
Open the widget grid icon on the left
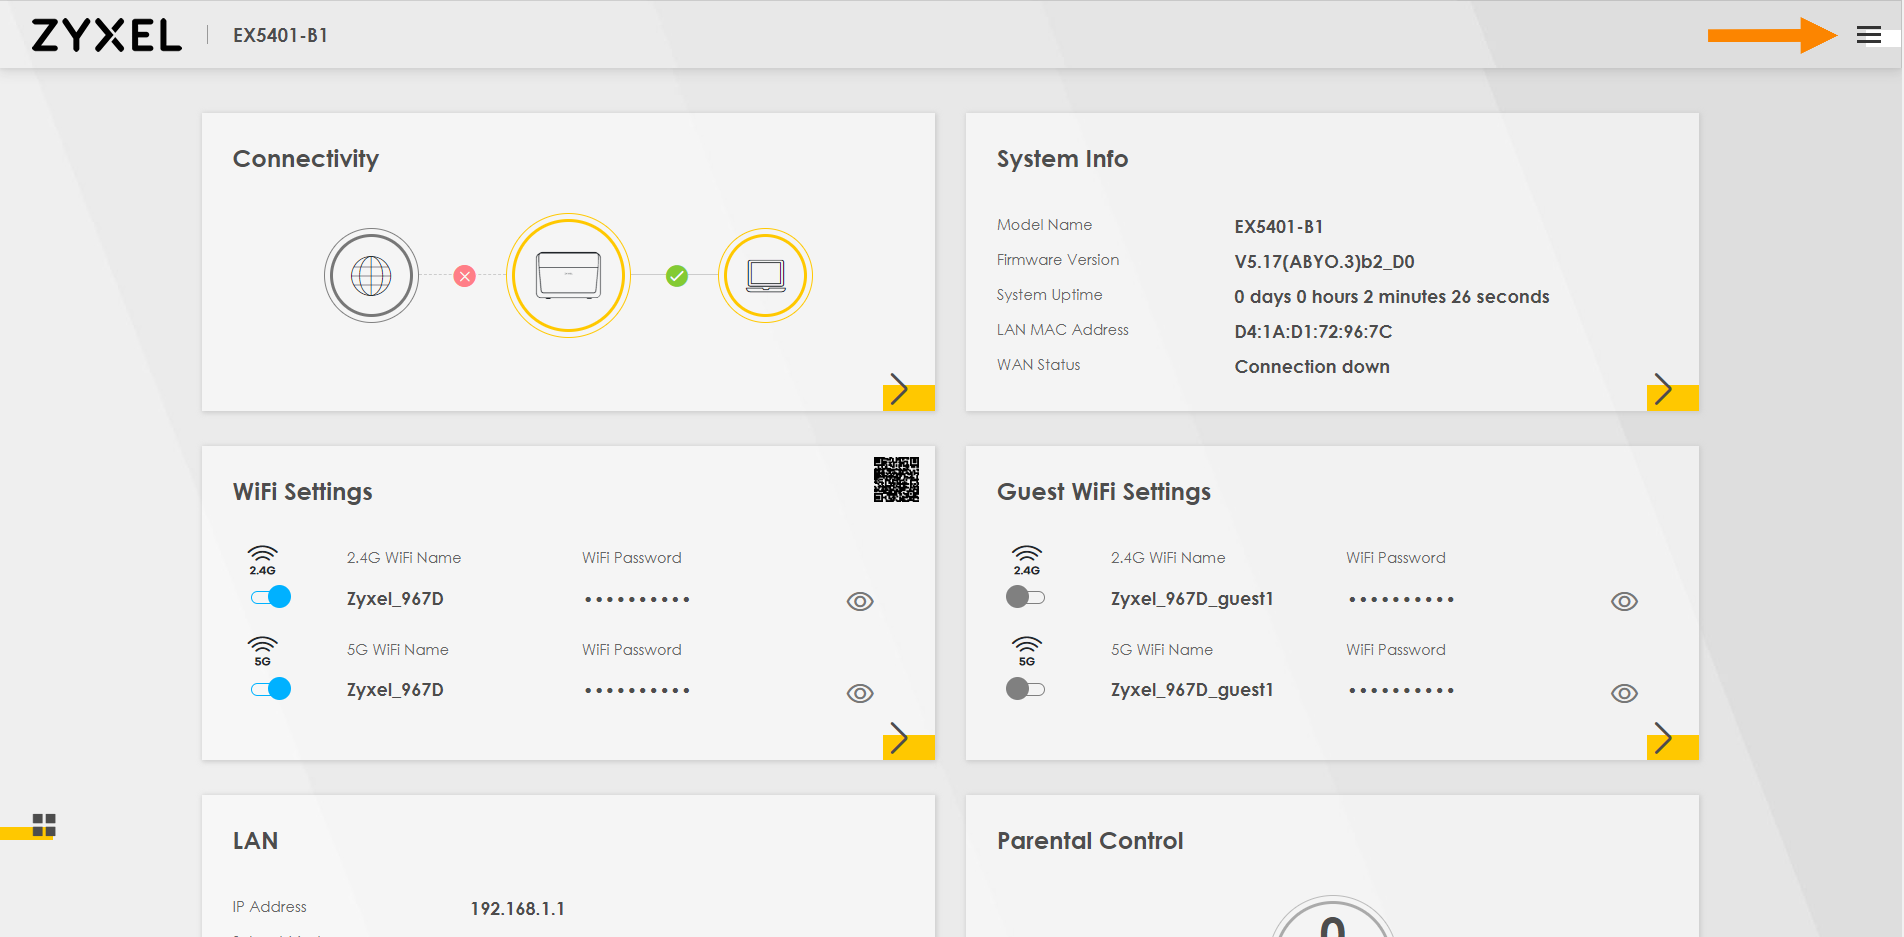[x=42, y=825]
